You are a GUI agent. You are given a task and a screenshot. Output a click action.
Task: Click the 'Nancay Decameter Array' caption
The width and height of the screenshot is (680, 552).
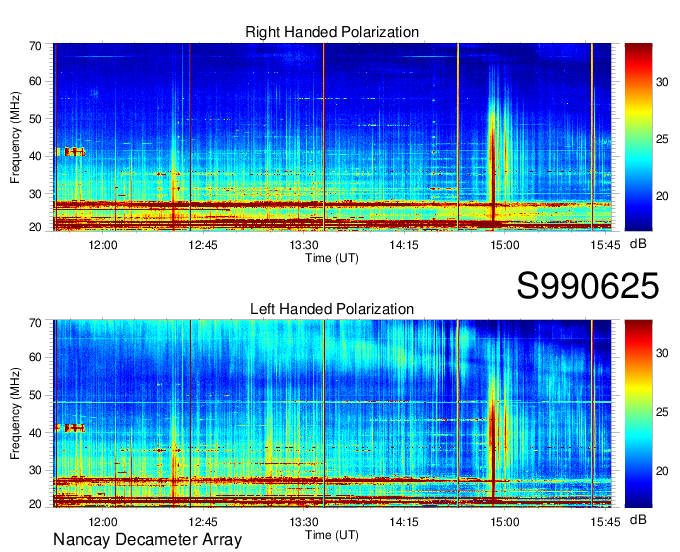147,540
